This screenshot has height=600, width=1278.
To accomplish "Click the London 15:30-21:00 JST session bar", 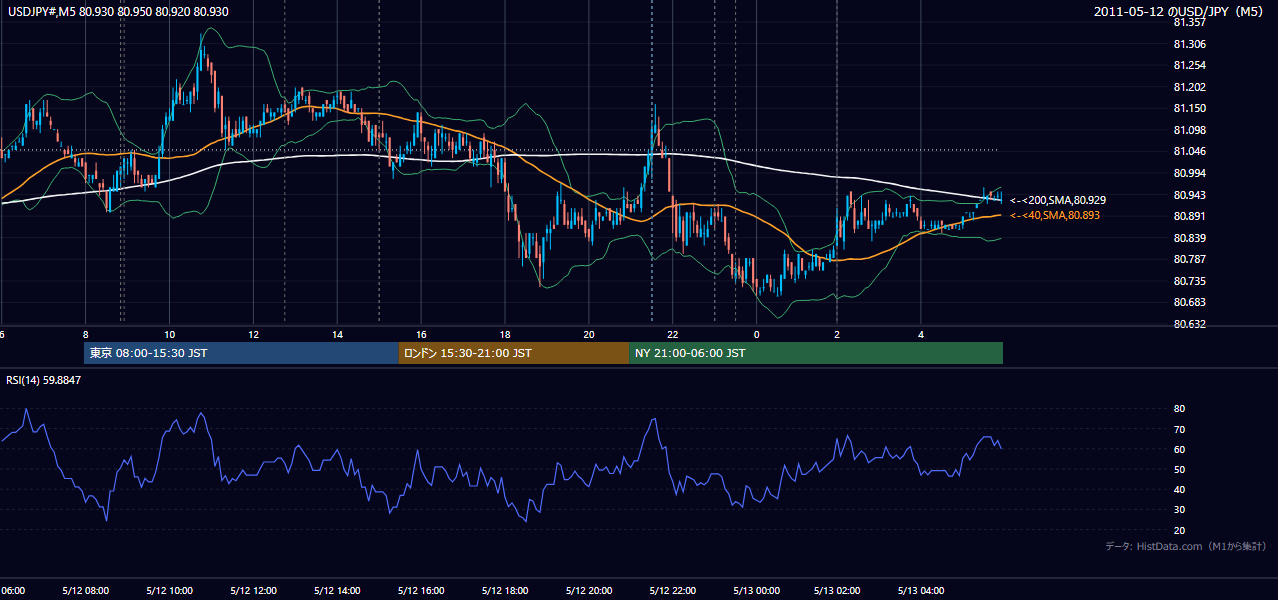I will (514, 353).
